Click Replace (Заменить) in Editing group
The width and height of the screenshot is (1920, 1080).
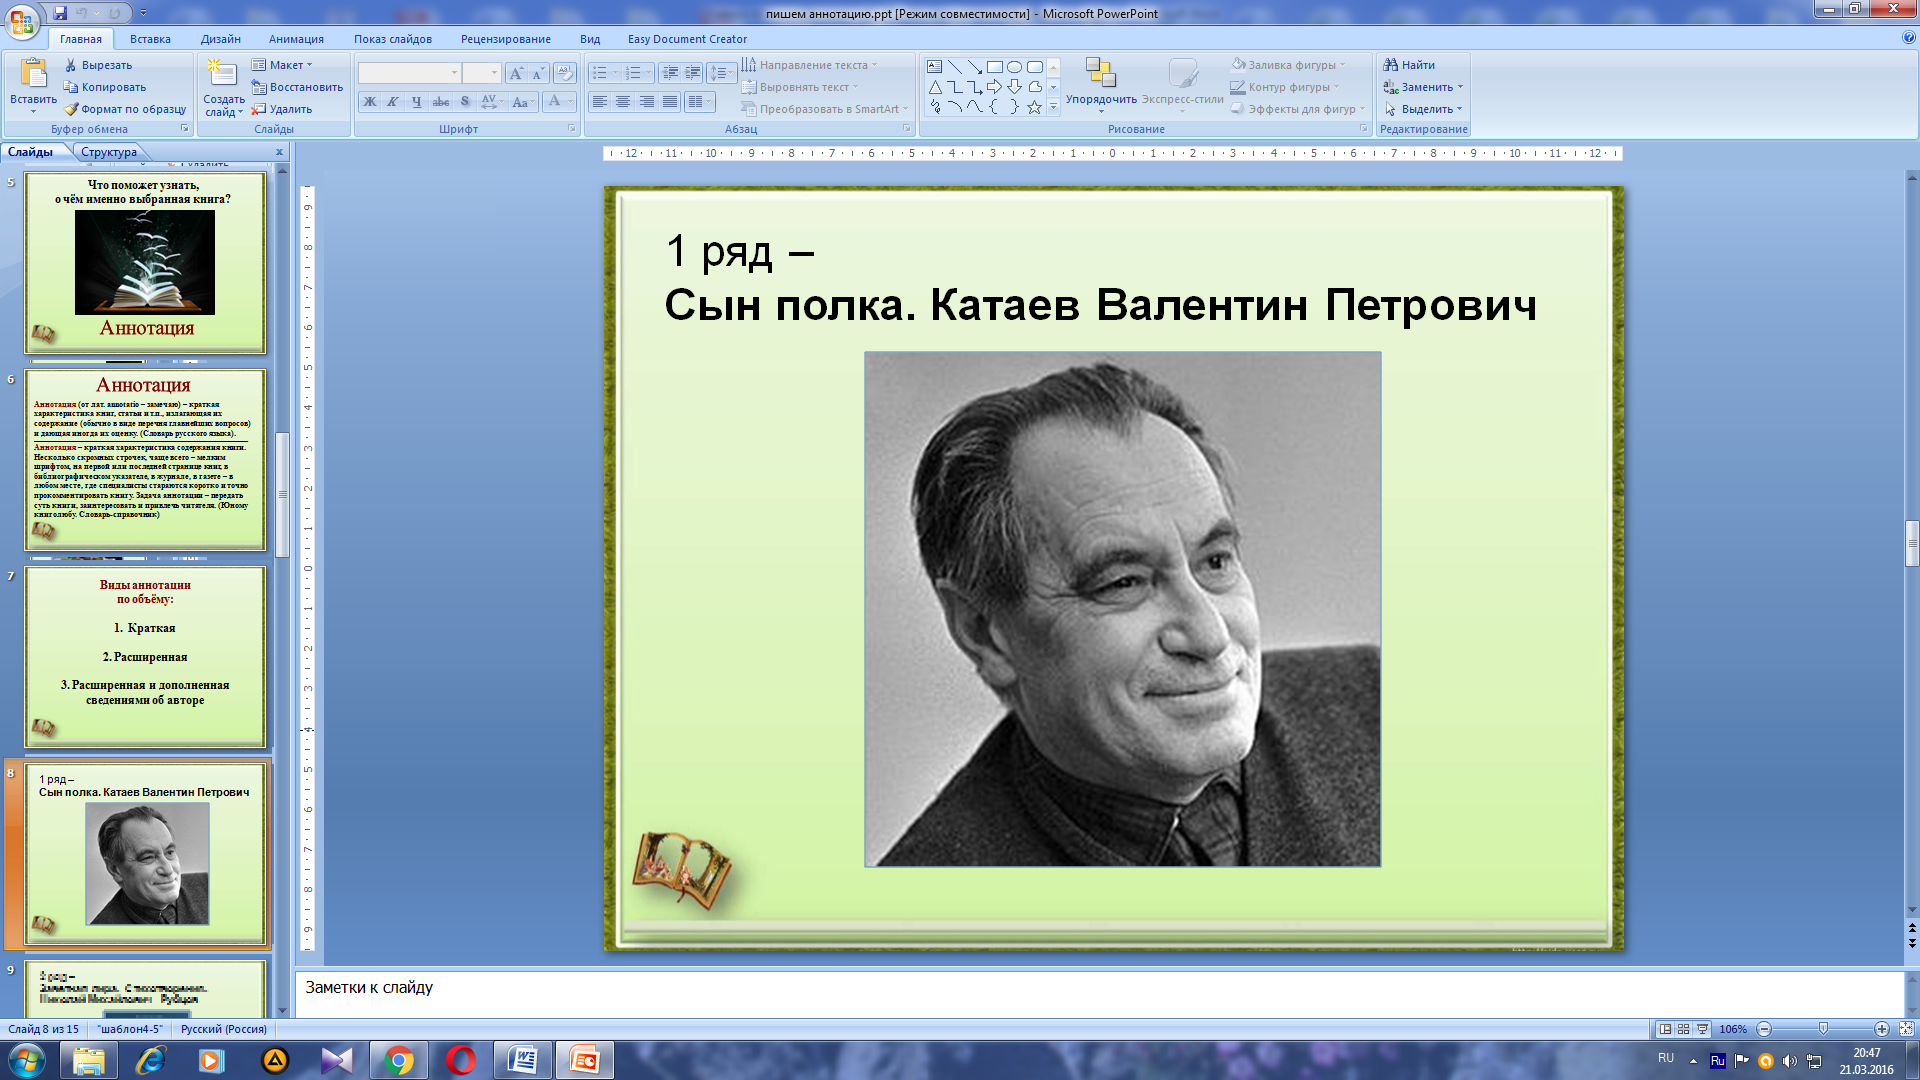[1423, 87]
